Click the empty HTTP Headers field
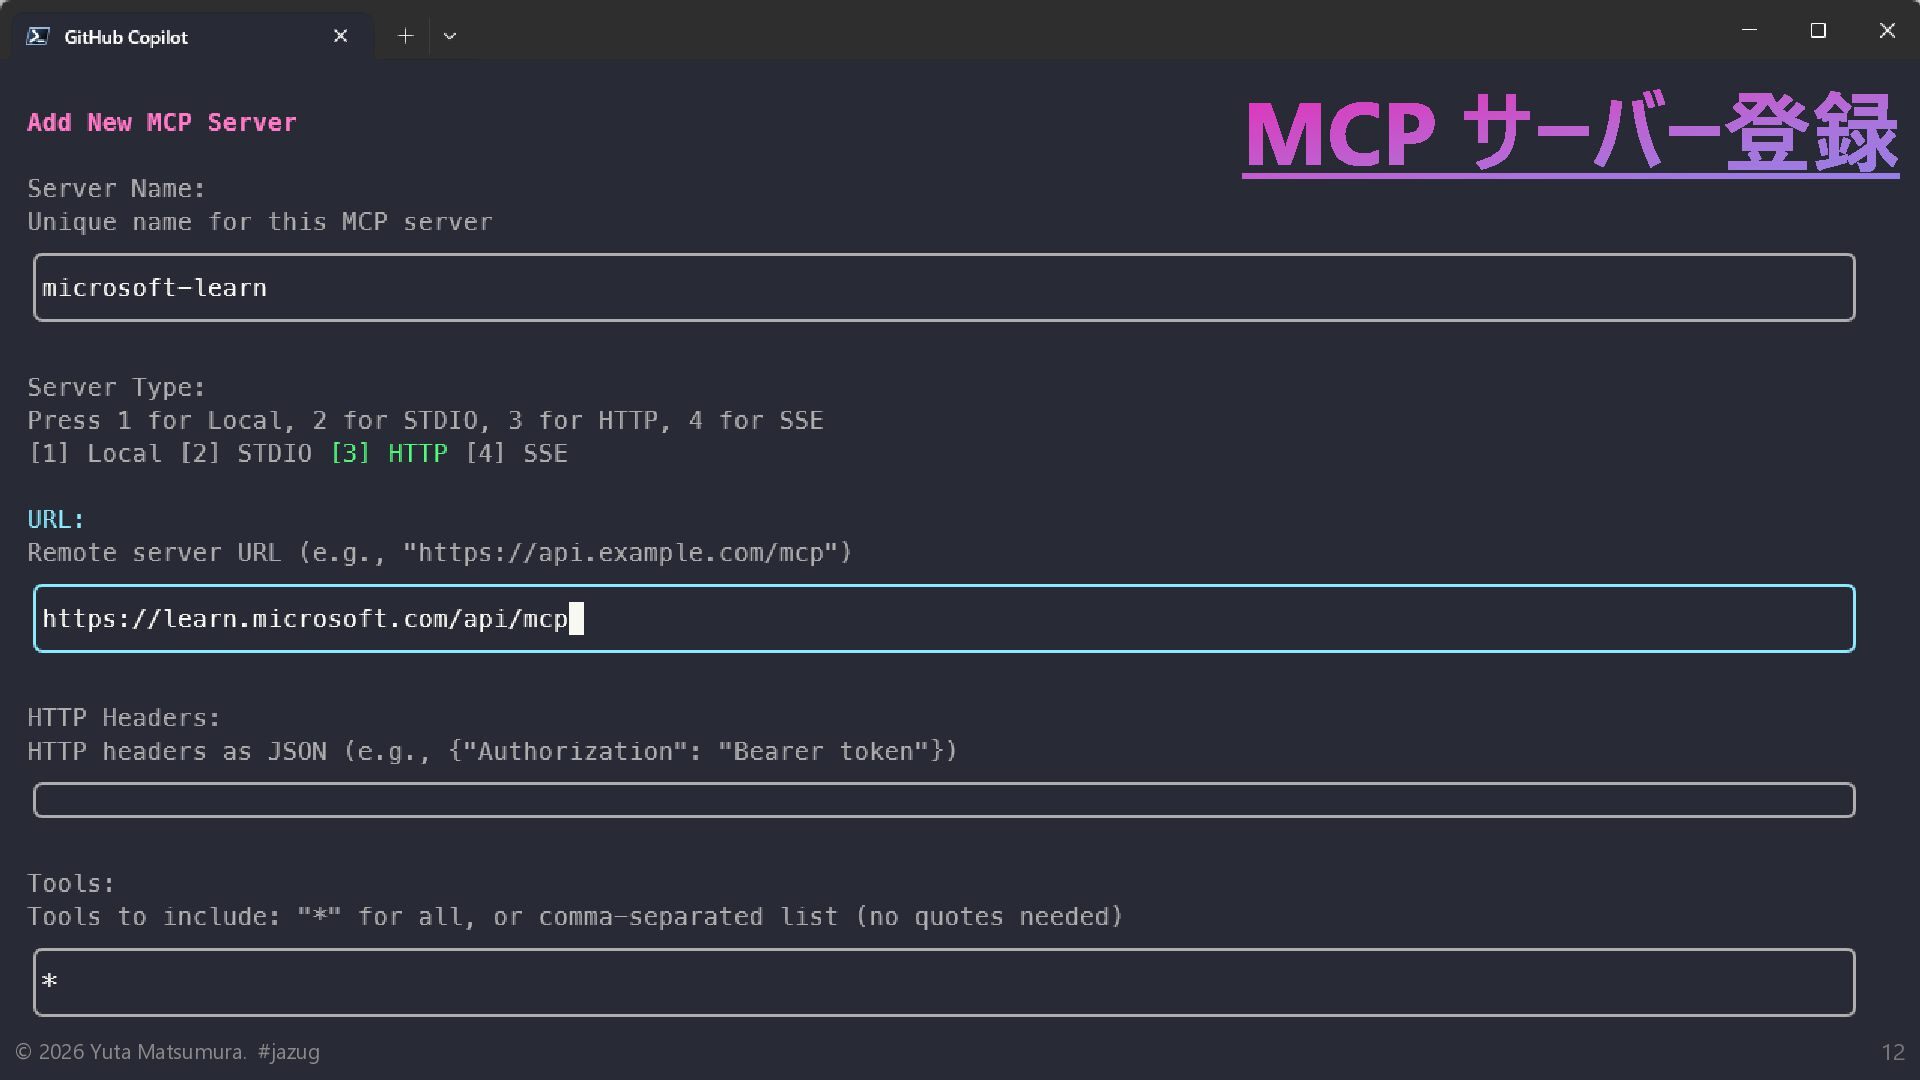 (x=943, y=800)
